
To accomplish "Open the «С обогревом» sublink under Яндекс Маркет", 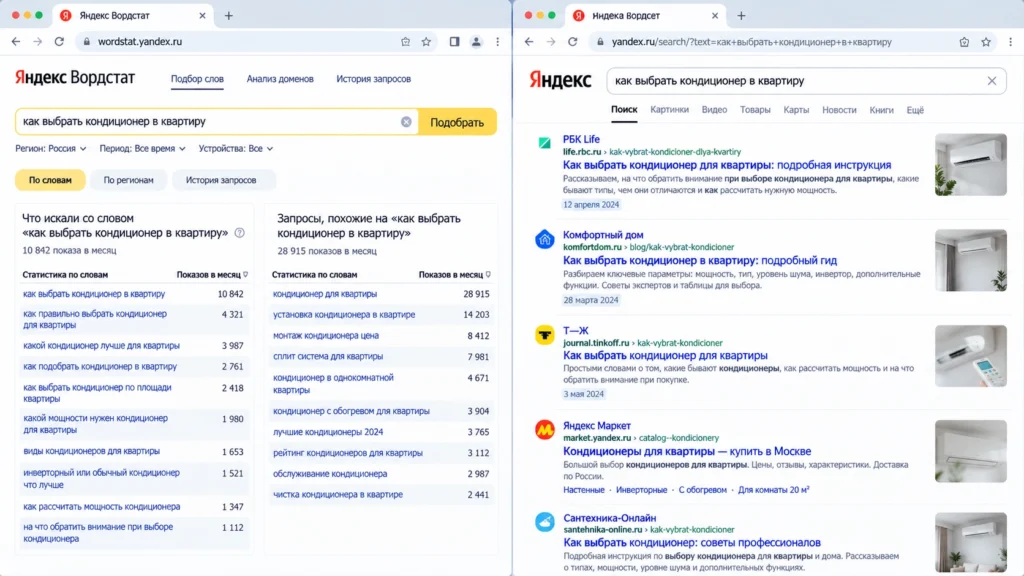I will [x=702, y=490].
